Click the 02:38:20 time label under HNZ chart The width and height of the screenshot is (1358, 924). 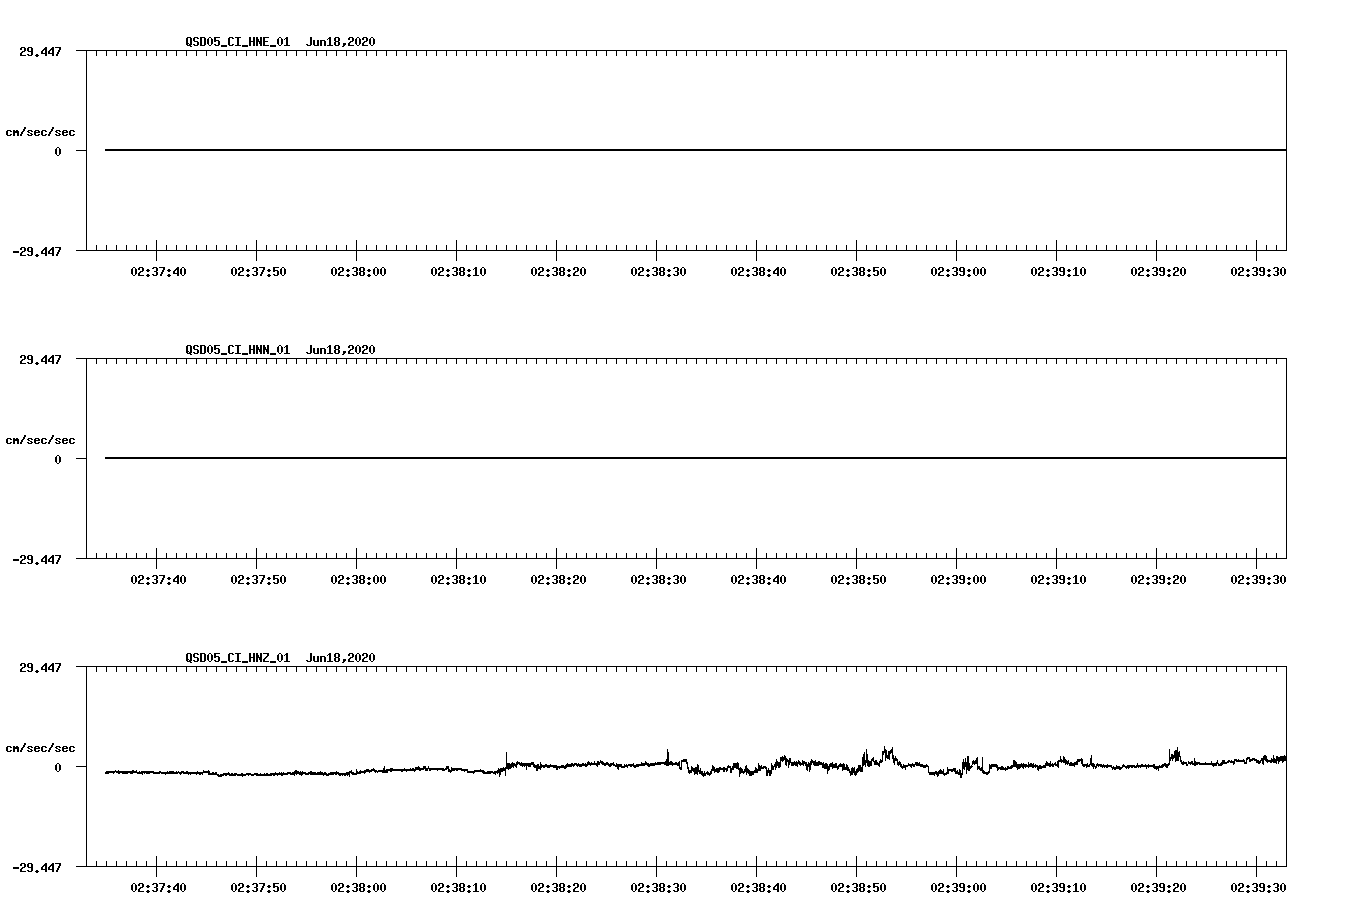tap(558, 888)
